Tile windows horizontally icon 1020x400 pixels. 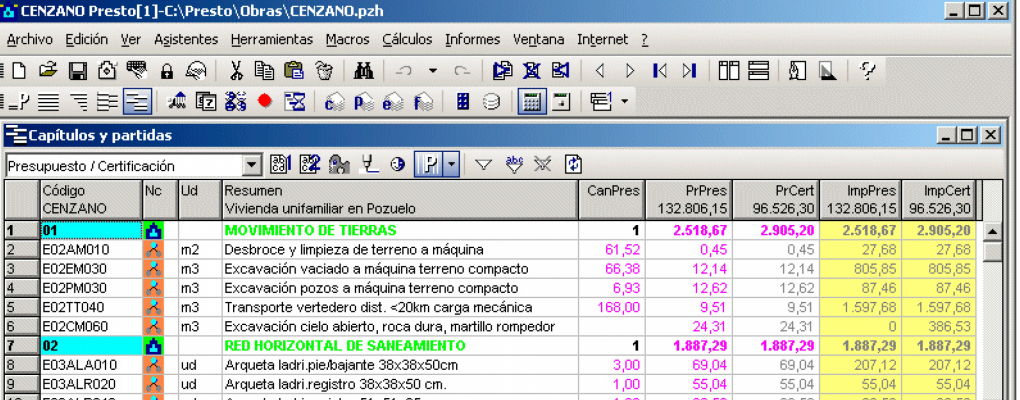pyautogui.click(x=758, y=70)
